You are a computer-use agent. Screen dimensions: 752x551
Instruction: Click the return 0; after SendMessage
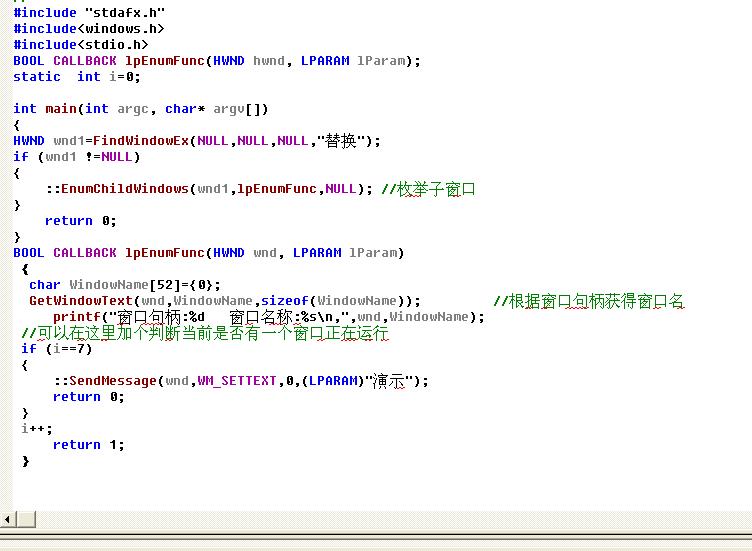(x=89, y=397)
